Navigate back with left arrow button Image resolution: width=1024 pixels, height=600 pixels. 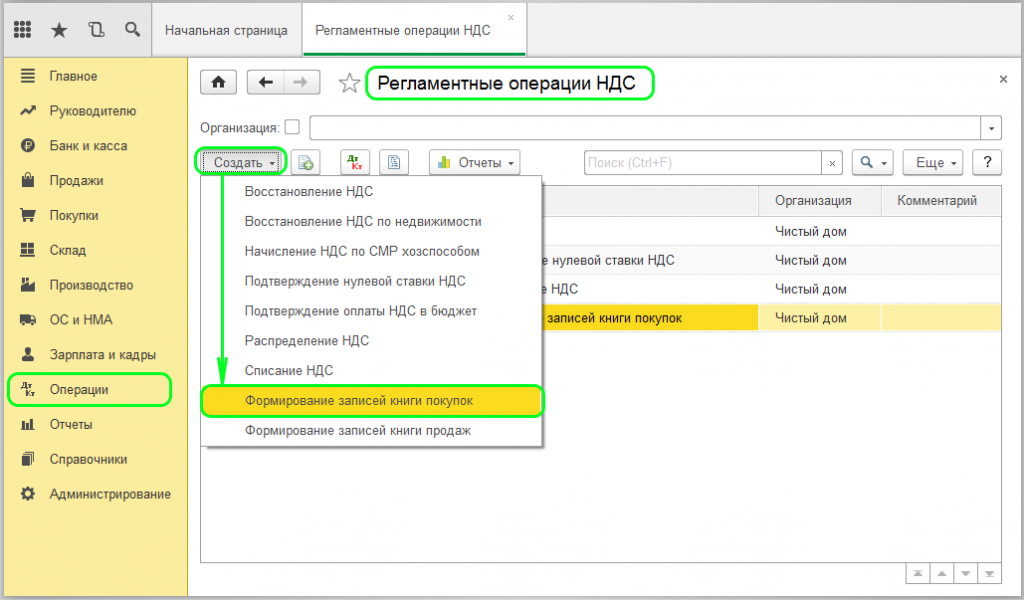(265, 83)
